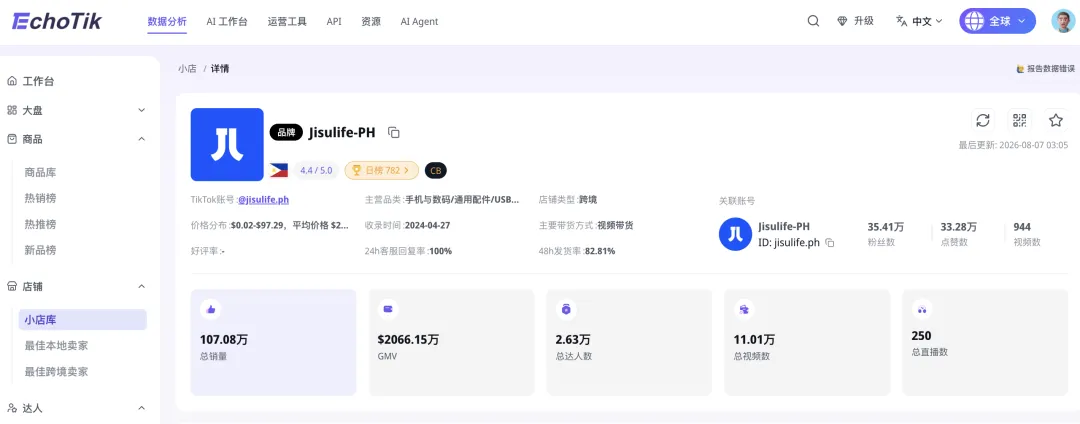Open the 资源 tab
The image size is (1080, 424).
pyautogui.click(x=371, y=21)
